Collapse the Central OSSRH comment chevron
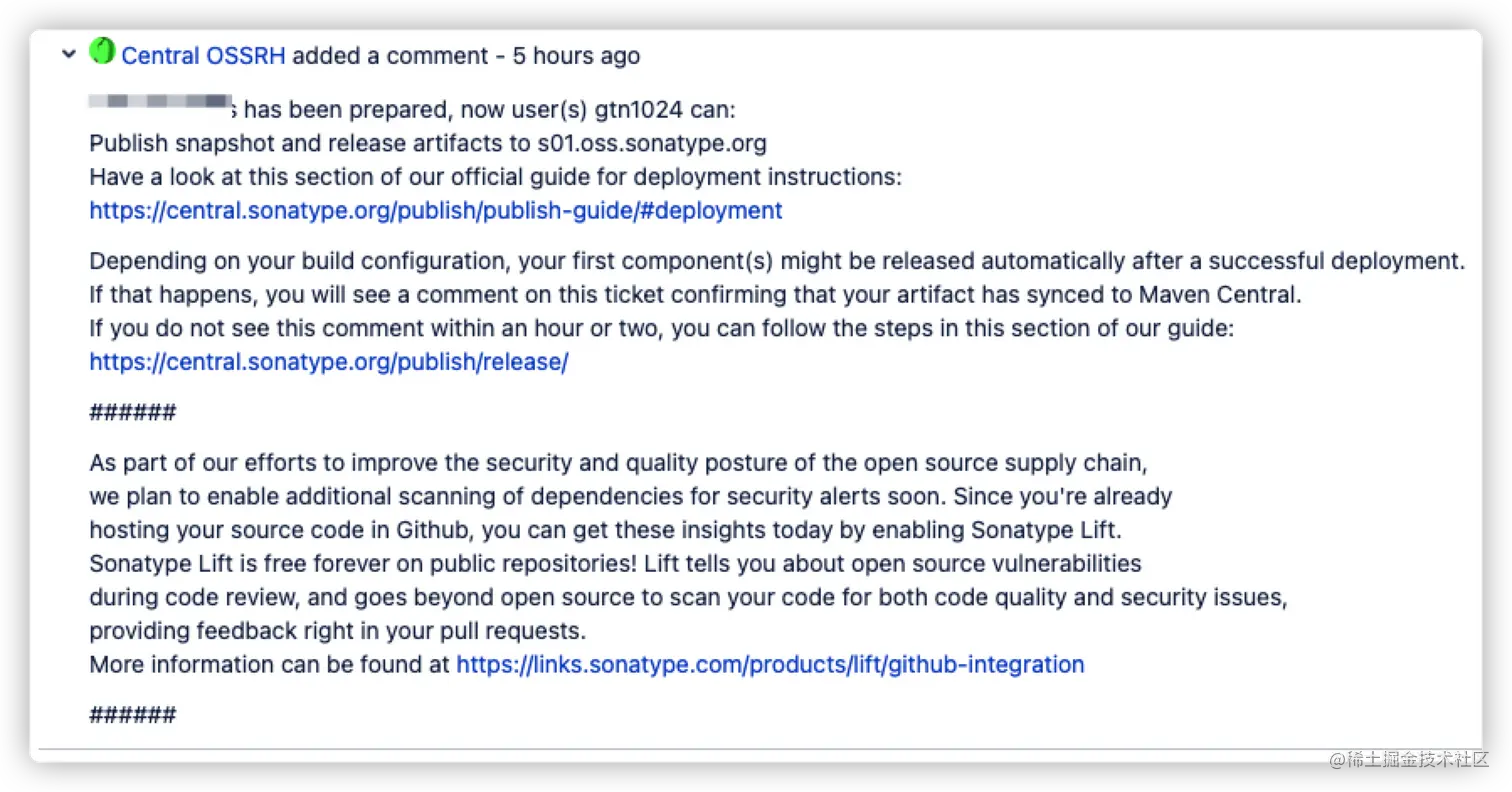This screenshot has height=792, width=1512. tap(68, 54)
